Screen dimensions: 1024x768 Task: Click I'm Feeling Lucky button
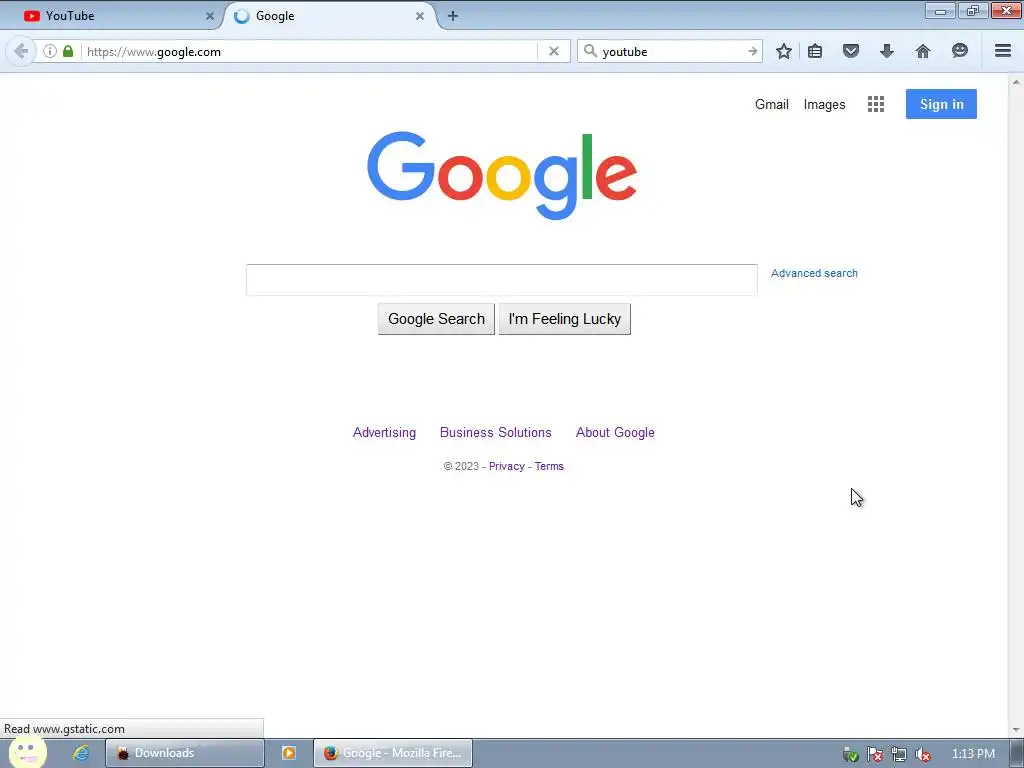click(x=564, y=319)
